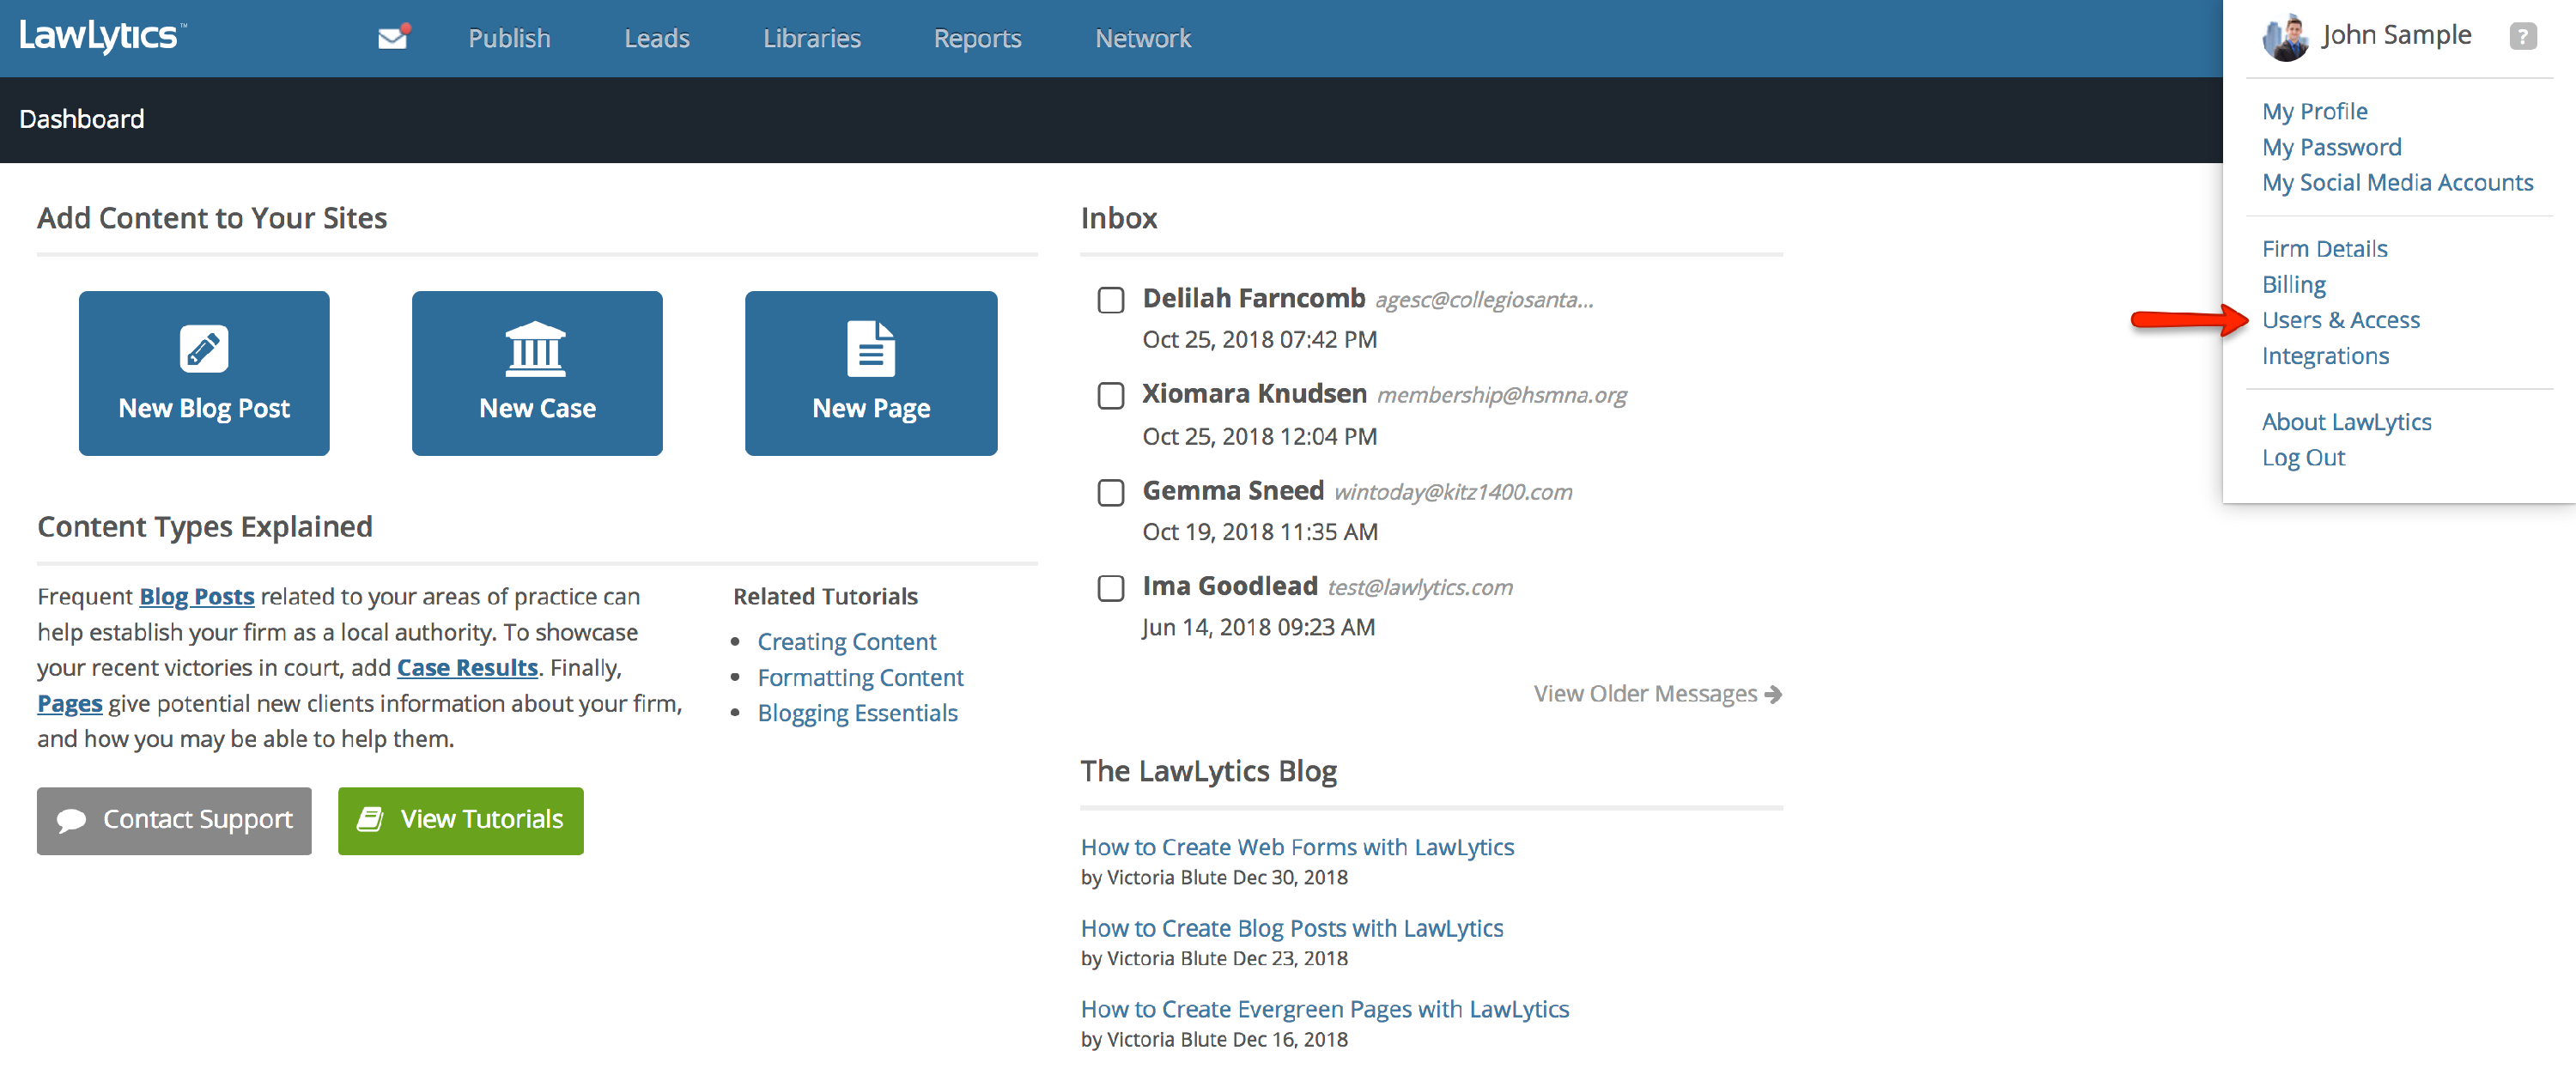The height and width of the screenshot is (1069, 2576).
Task: Click the Dashboard page title
Action: coord(81,119)
